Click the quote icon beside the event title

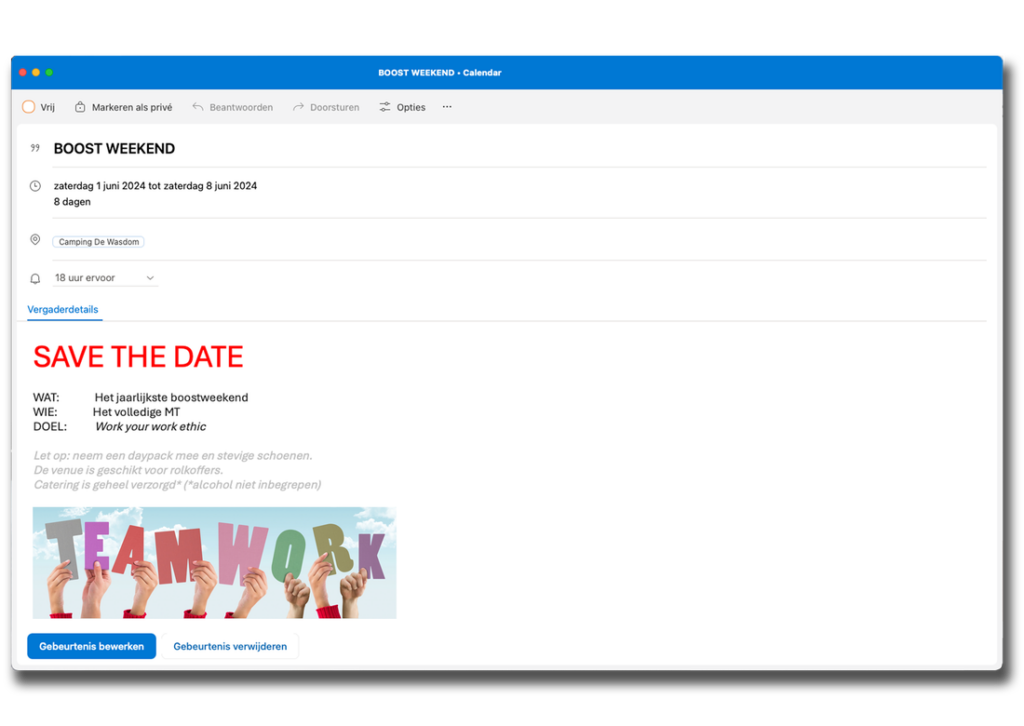(x=35, y=148)
